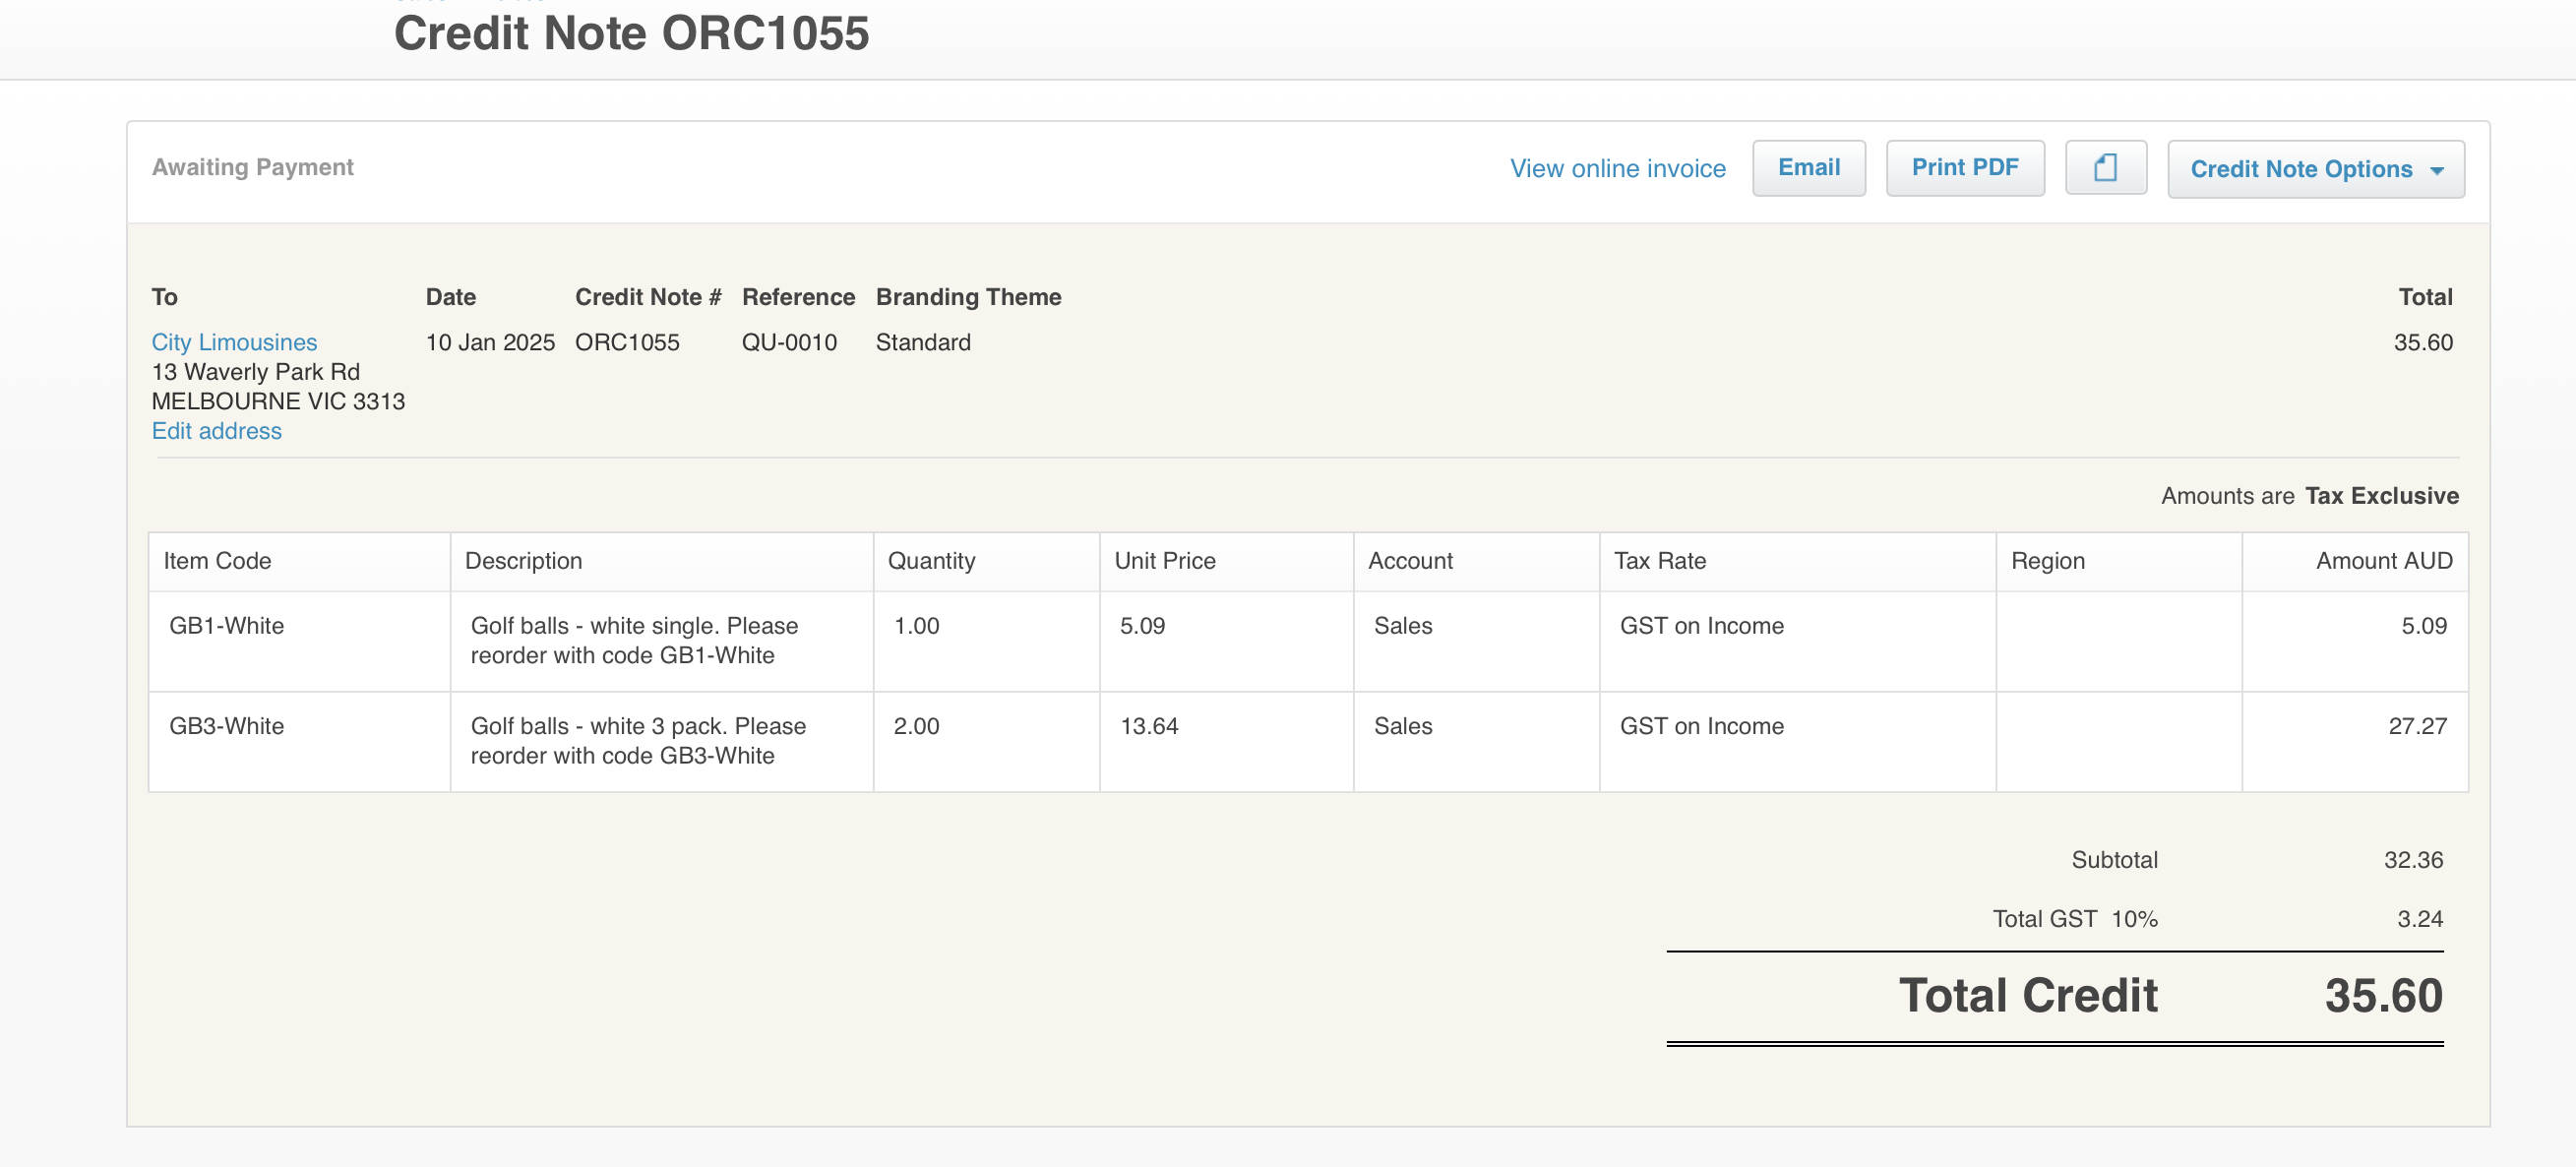Click the Quantity column header
This screenshot has width=2576, height=1167.
pyautogui.click(x=931, y=561)
